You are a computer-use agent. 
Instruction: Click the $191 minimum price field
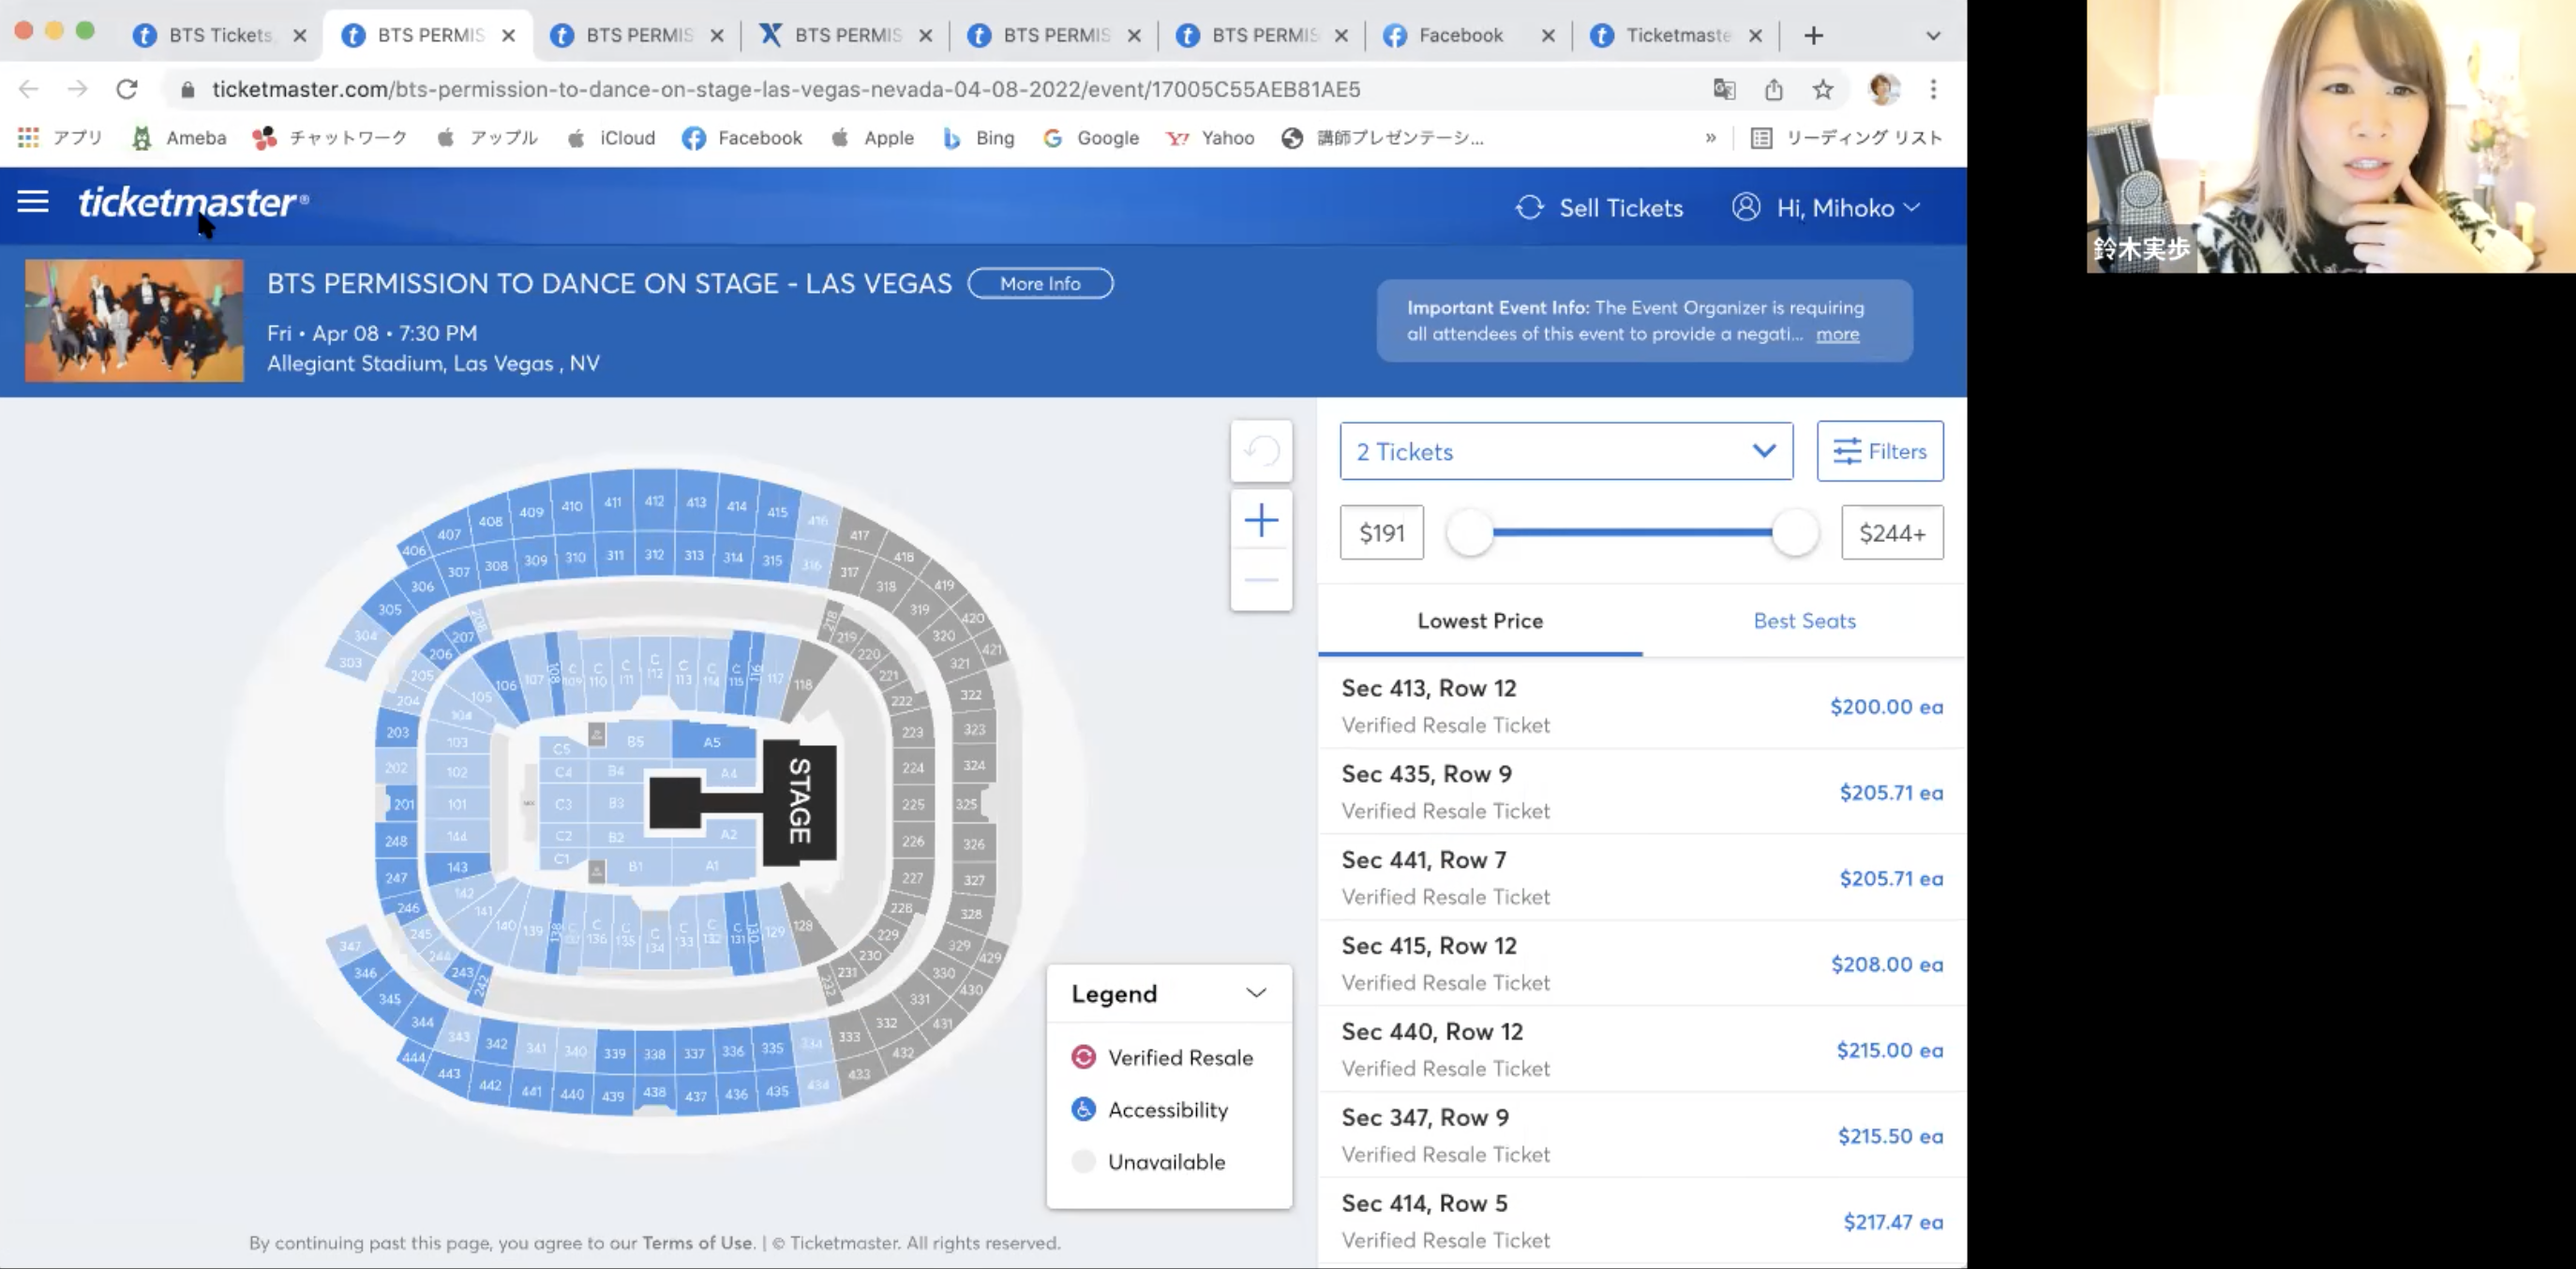click(x=1381, y=533)
